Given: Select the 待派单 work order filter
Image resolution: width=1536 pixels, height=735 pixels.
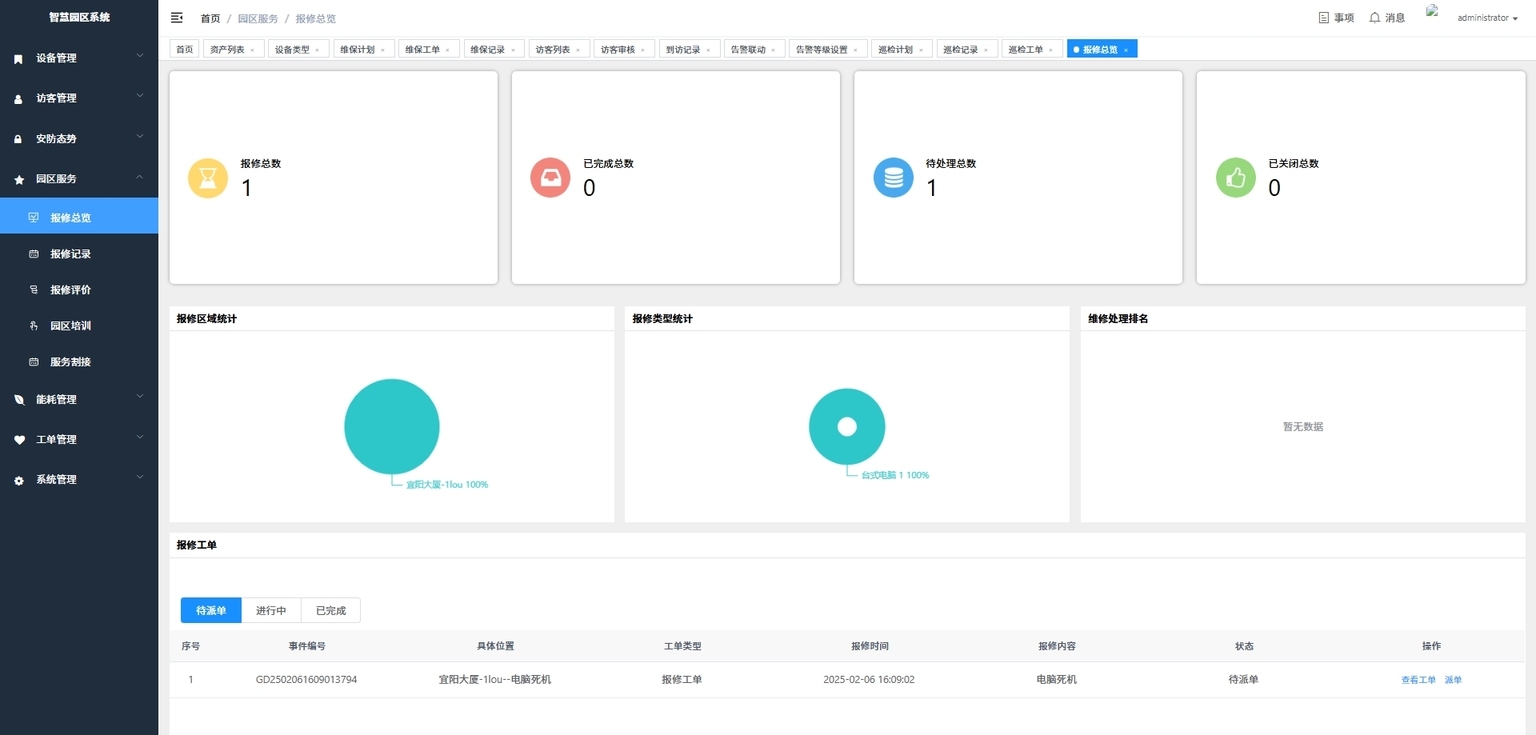Looking at the screenshot, I should (x=211, y=610).
